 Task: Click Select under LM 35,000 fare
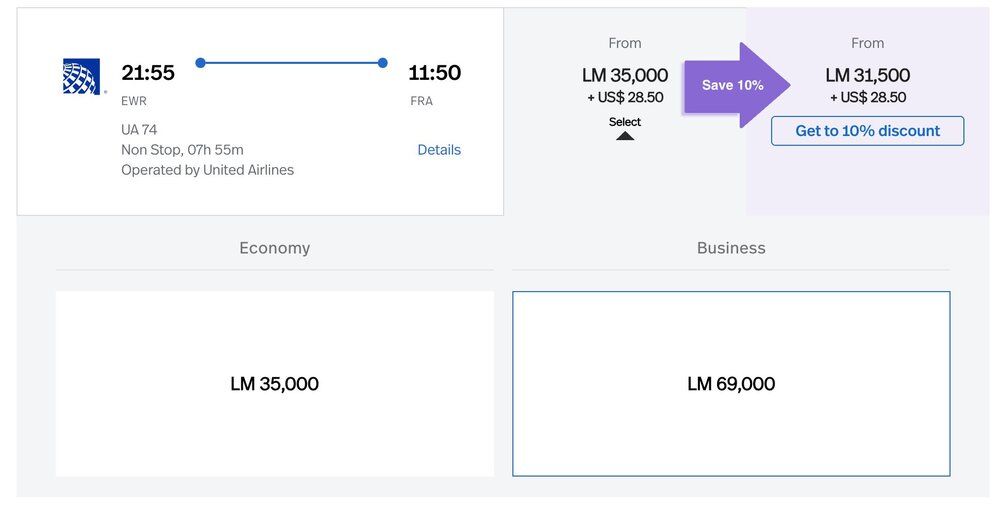pyautogui.click(x=625, y=122)
